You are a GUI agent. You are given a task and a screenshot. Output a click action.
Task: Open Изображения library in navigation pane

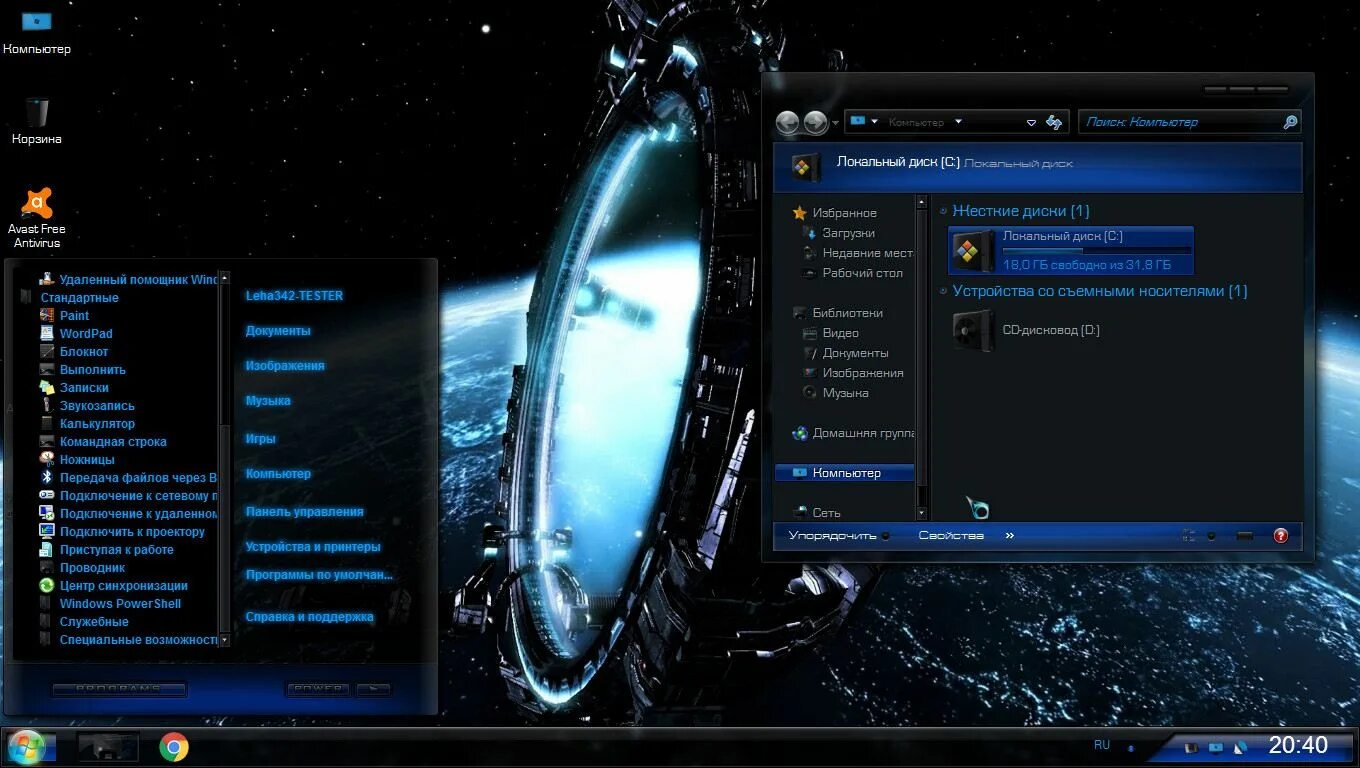click(x=853, y=373)
